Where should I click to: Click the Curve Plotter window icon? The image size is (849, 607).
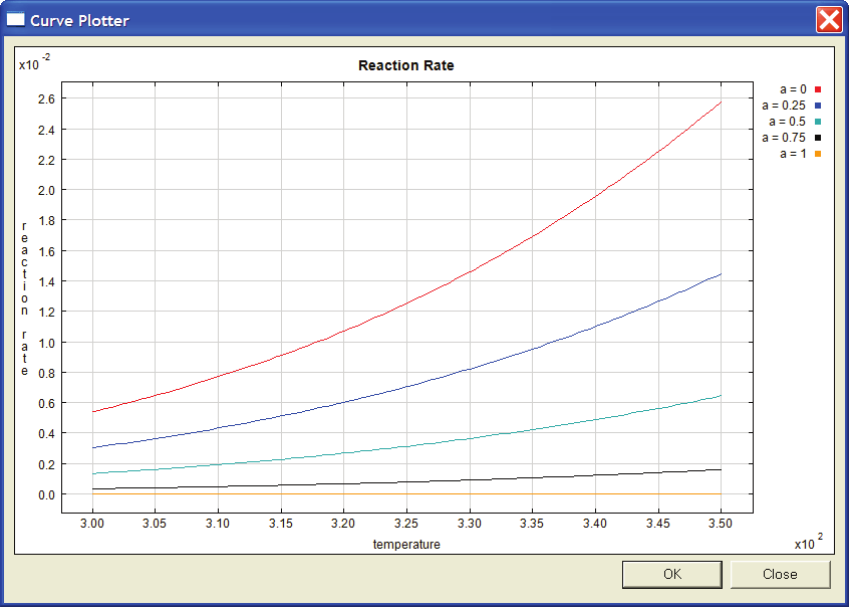tap(15, 19)
